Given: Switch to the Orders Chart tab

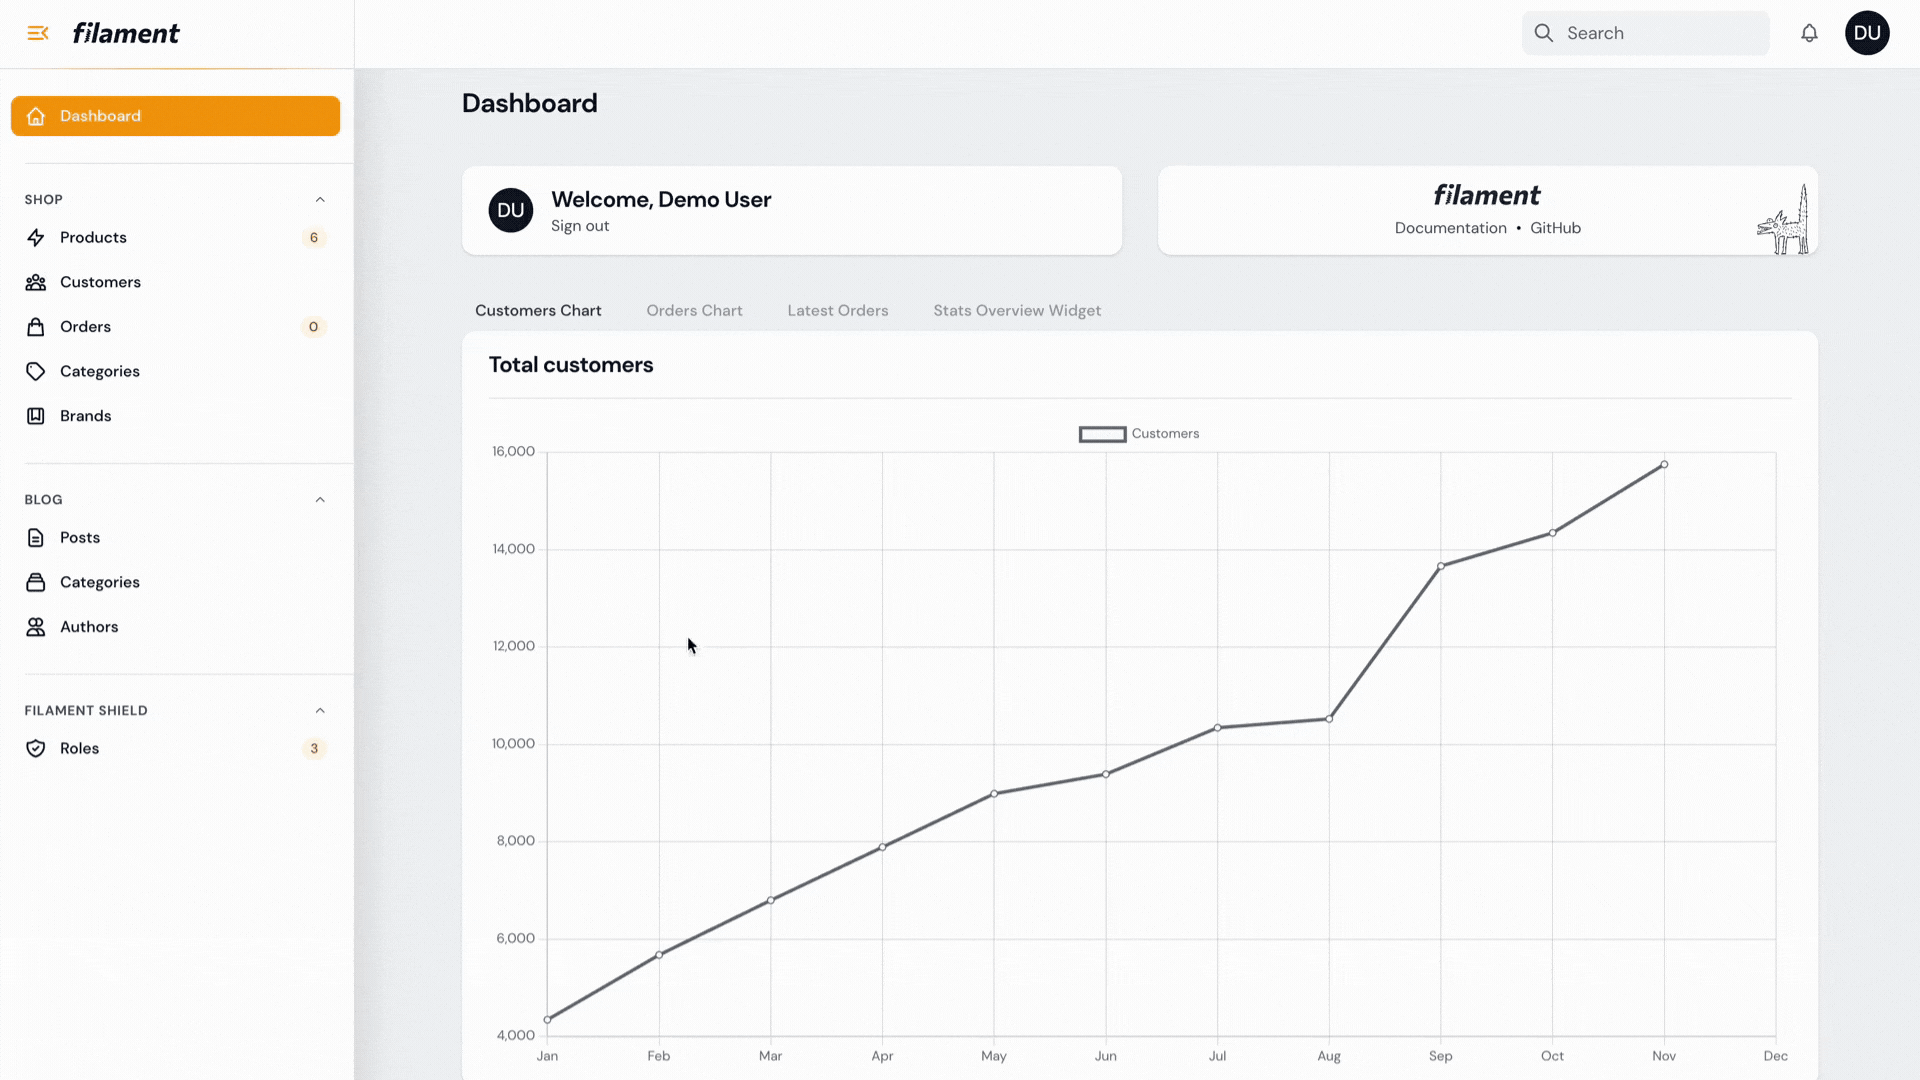Looking at the screenshot, I should [x=694, y=311].
